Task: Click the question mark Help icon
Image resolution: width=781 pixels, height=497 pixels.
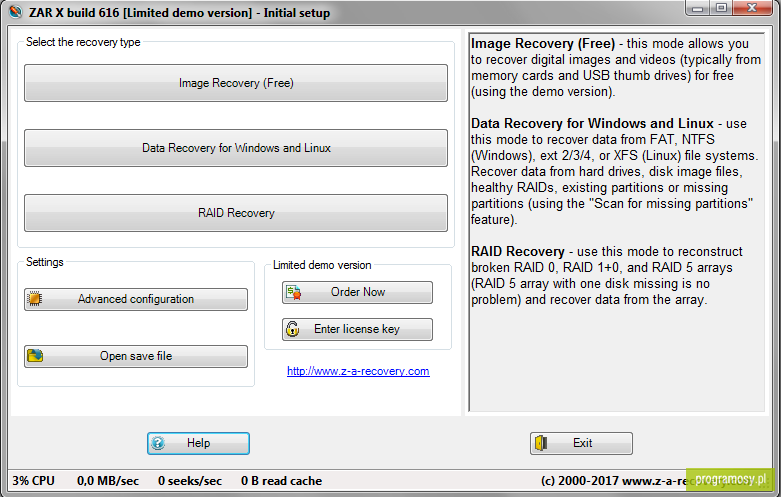Action: [158, 443]
